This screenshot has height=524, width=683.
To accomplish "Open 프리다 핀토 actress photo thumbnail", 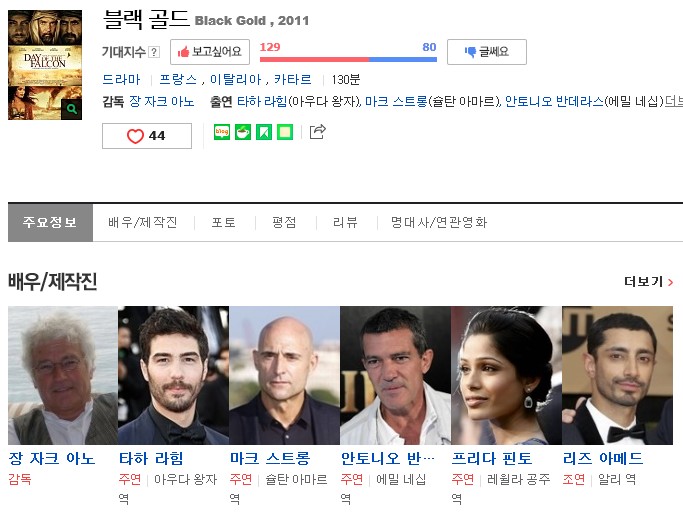I will pos(506,375).
